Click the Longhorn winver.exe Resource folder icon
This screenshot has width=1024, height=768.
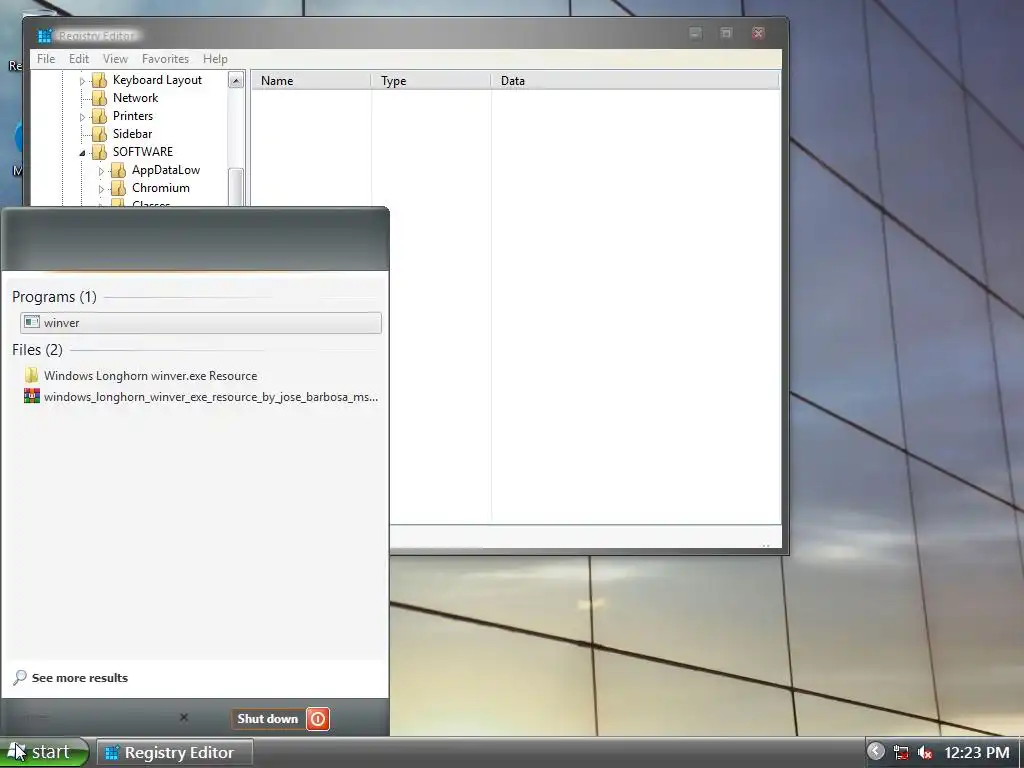[x=31, y=375]
